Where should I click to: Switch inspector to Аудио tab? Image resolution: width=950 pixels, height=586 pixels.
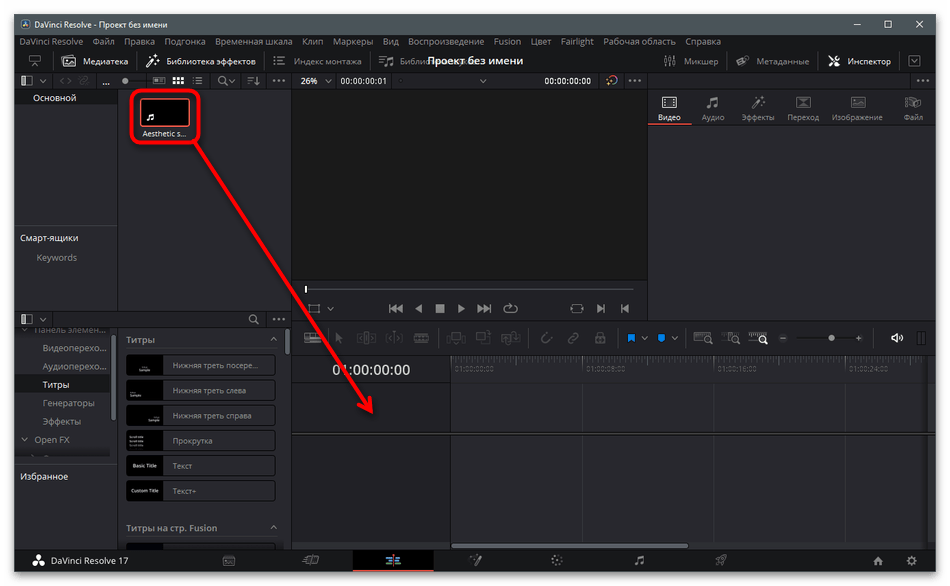pyautogui.click(x=712, y=108)
